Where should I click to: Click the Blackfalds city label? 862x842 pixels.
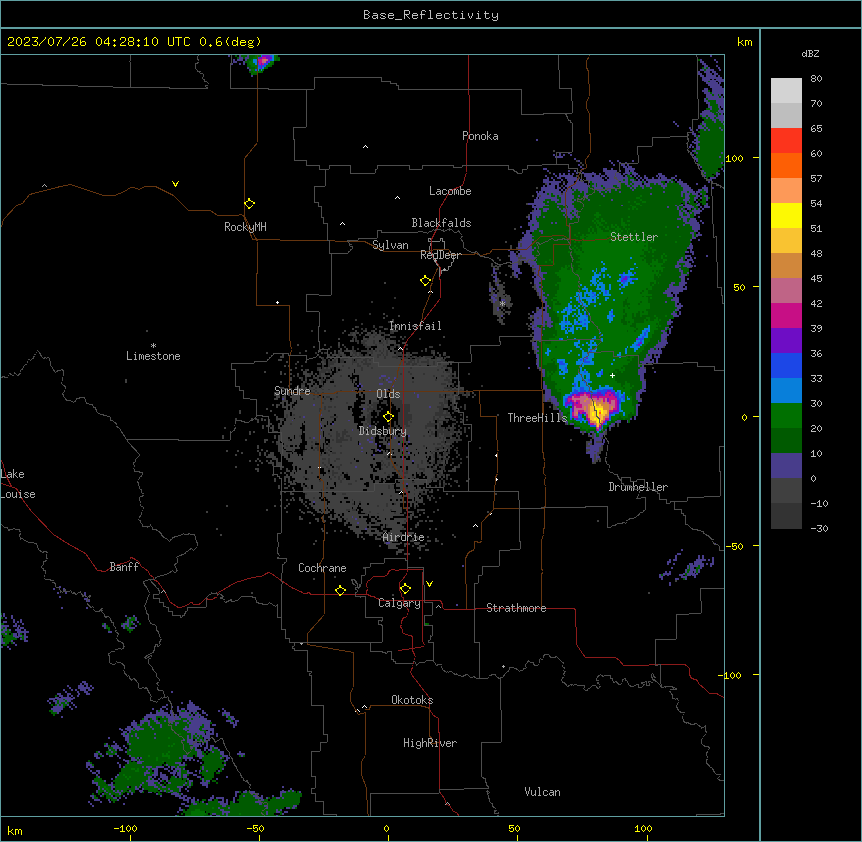tap(441, 223)
